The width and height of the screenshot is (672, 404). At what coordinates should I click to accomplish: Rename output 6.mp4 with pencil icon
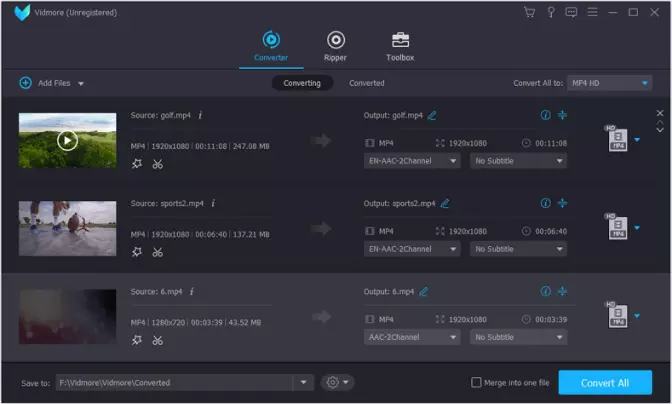pos(423,292)
